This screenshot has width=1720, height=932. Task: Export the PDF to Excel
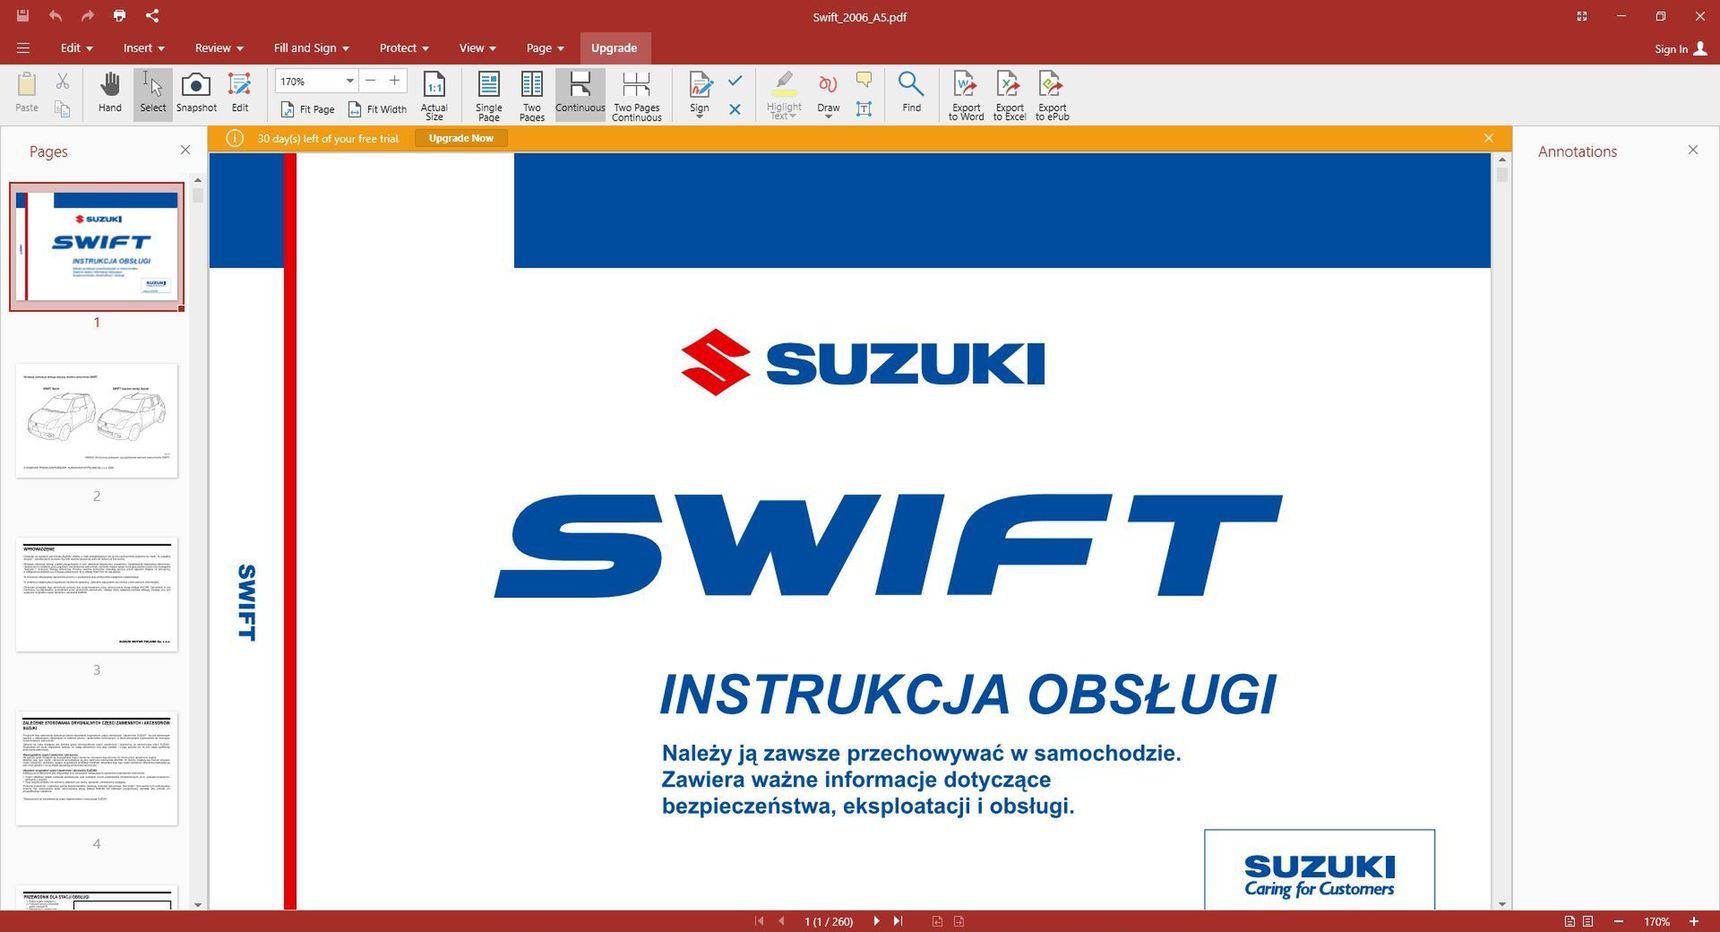[x=1009, y=95]
